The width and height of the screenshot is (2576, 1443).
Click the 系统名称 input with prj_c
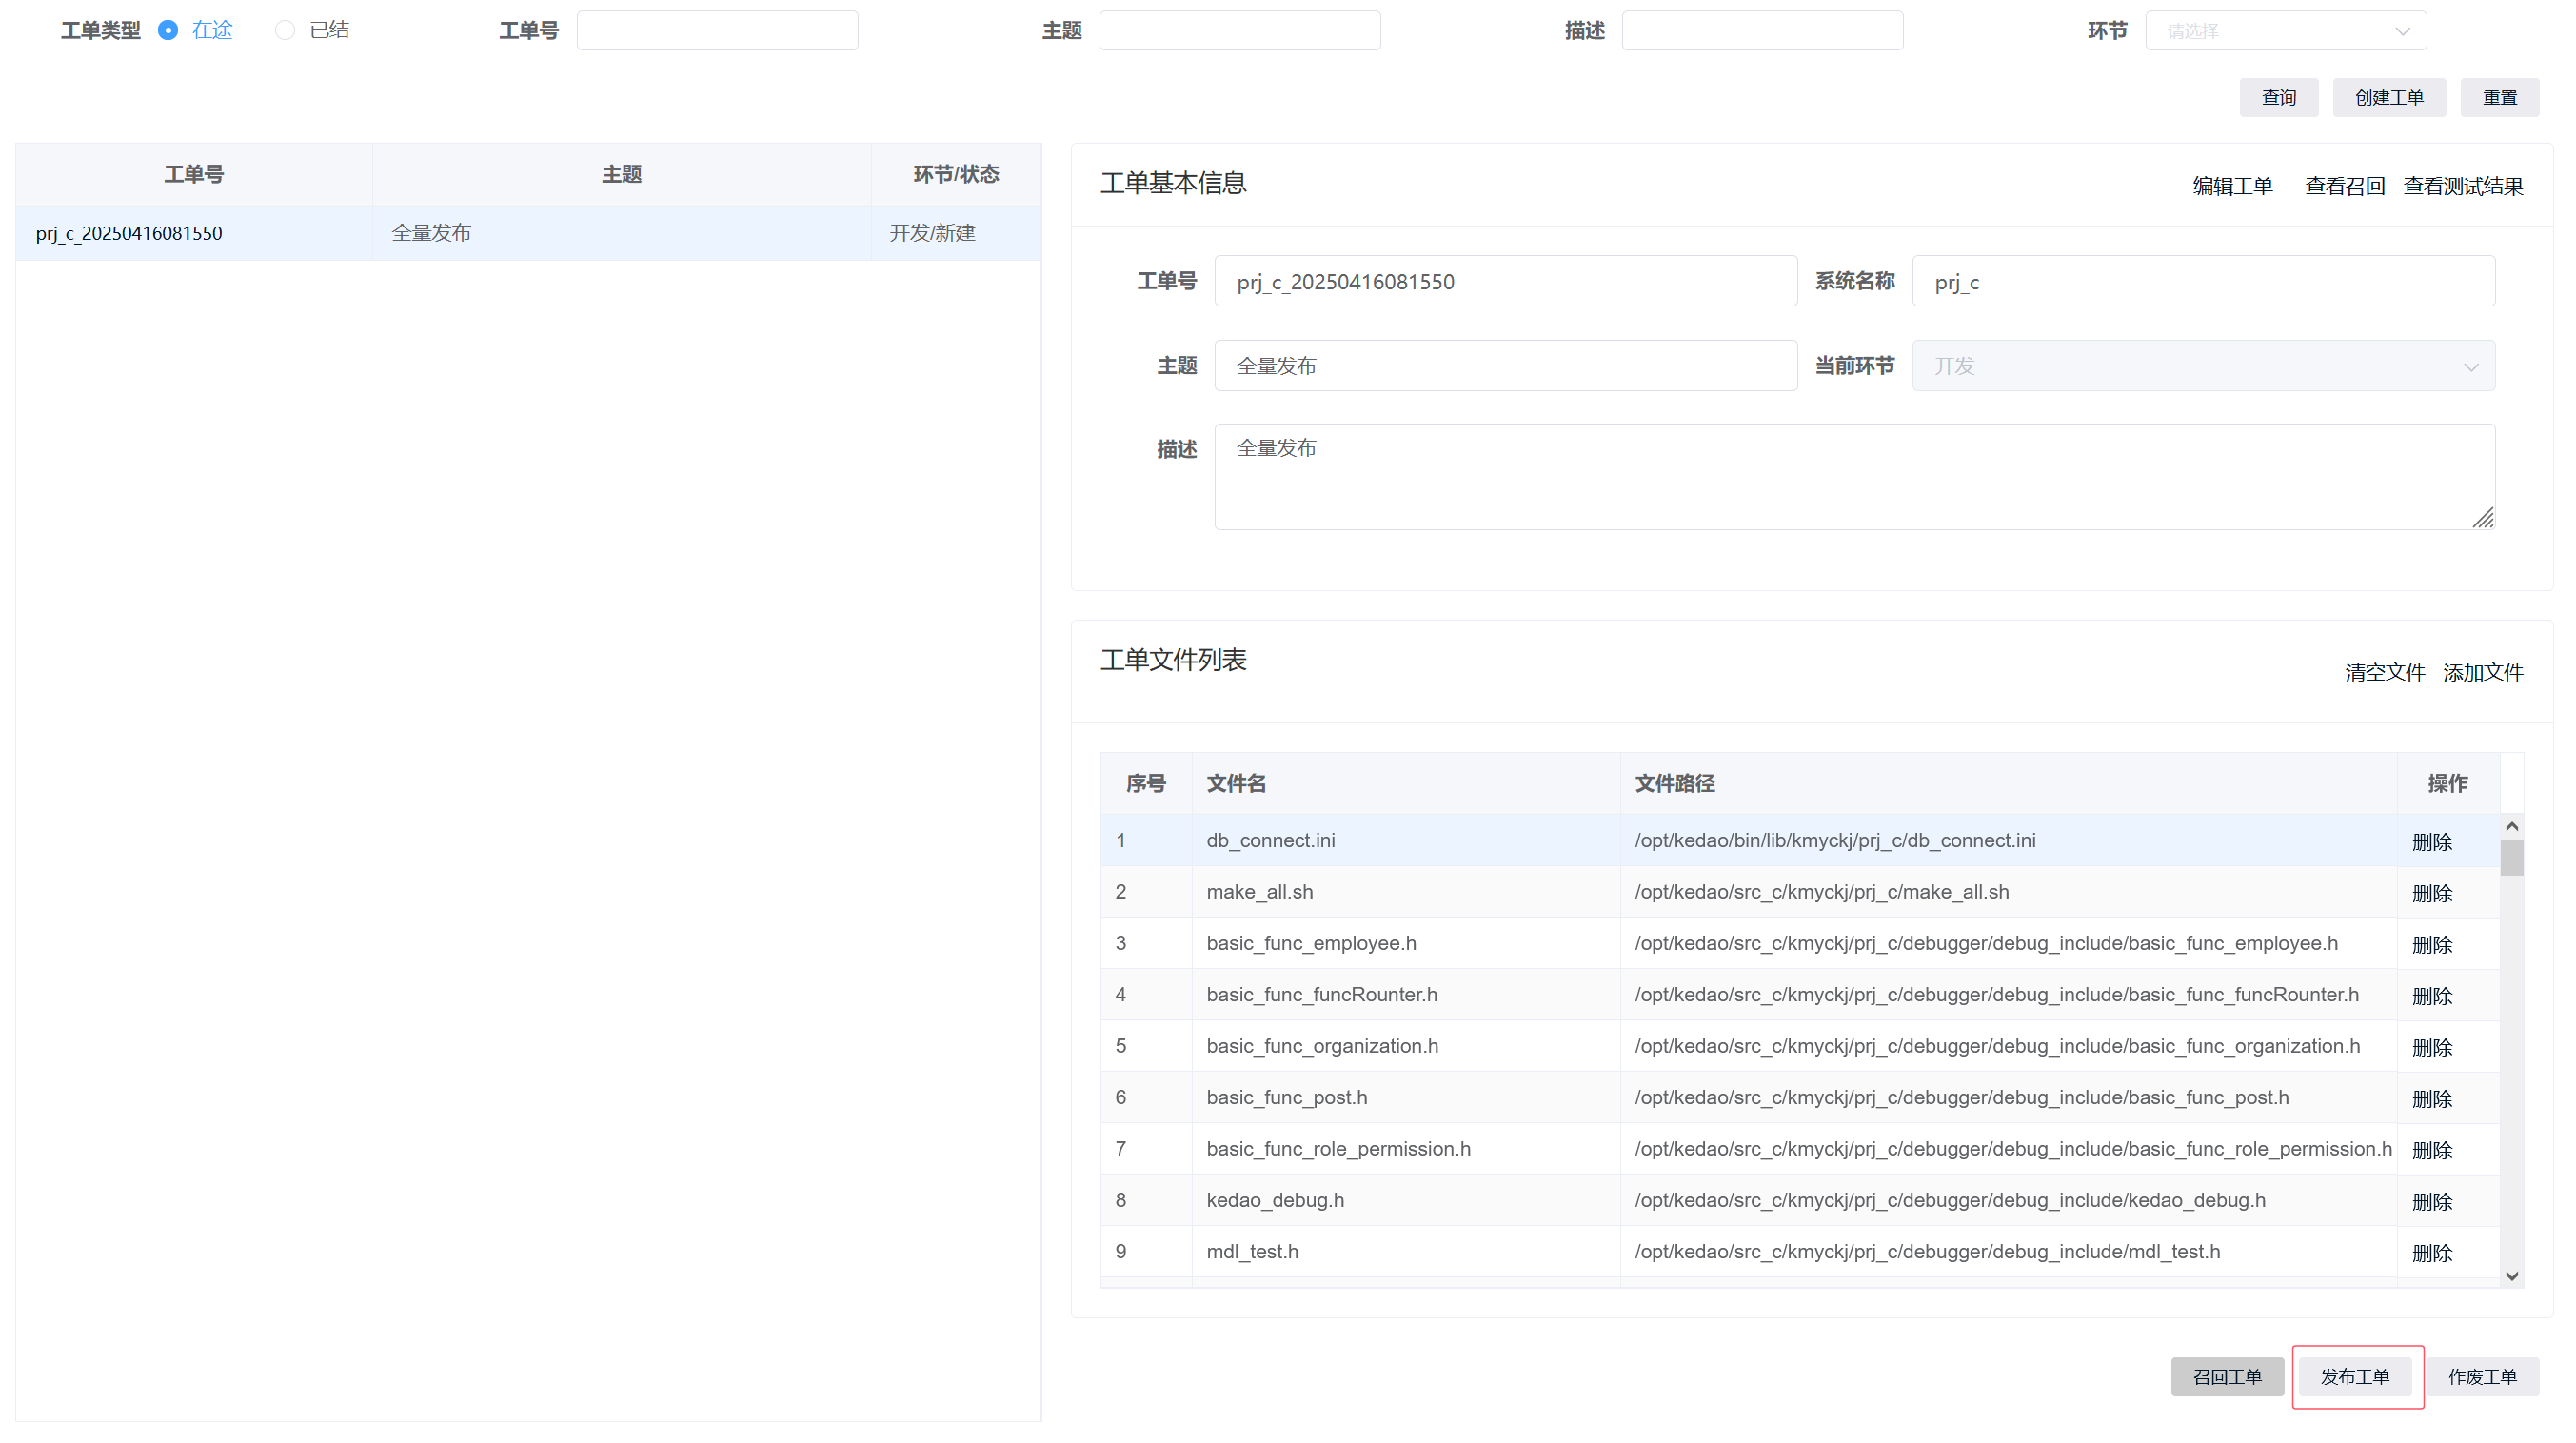click(2203, 281)
